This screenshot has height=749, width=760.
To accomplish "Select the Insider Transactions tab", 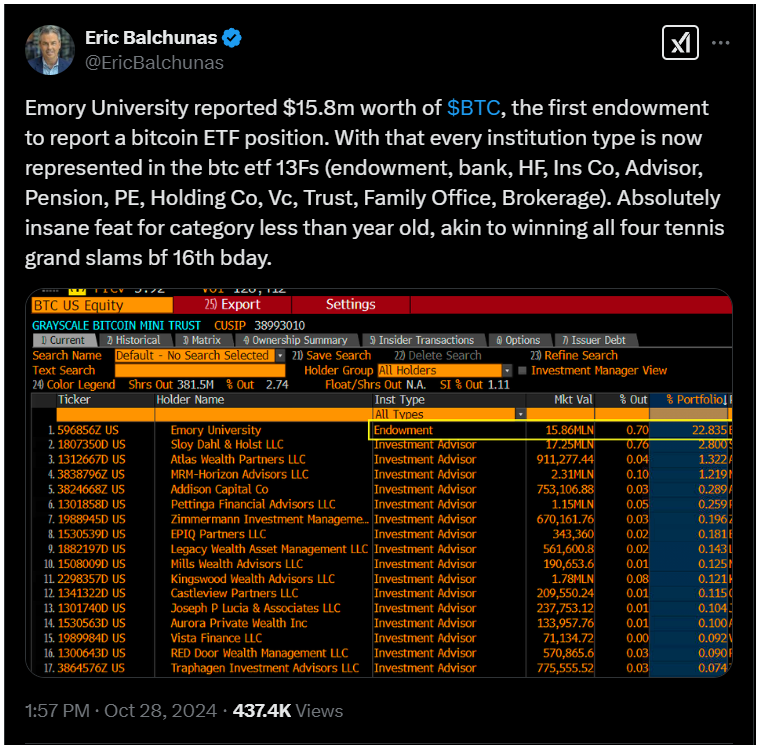I will point(422,340).
